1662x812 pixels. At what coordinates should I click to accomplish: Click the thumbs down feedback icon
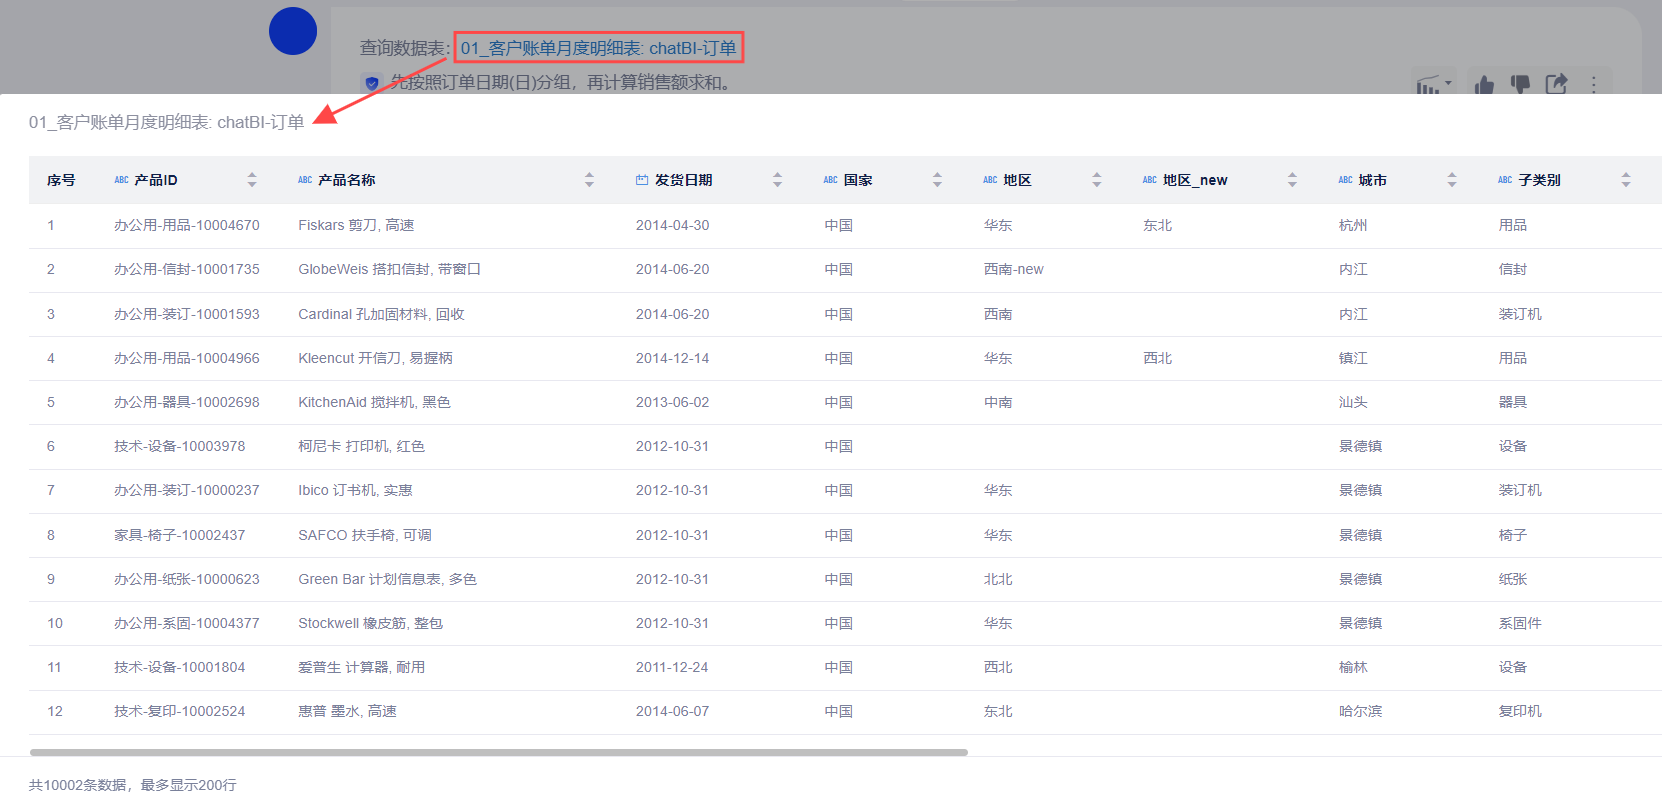[1520, 85]
